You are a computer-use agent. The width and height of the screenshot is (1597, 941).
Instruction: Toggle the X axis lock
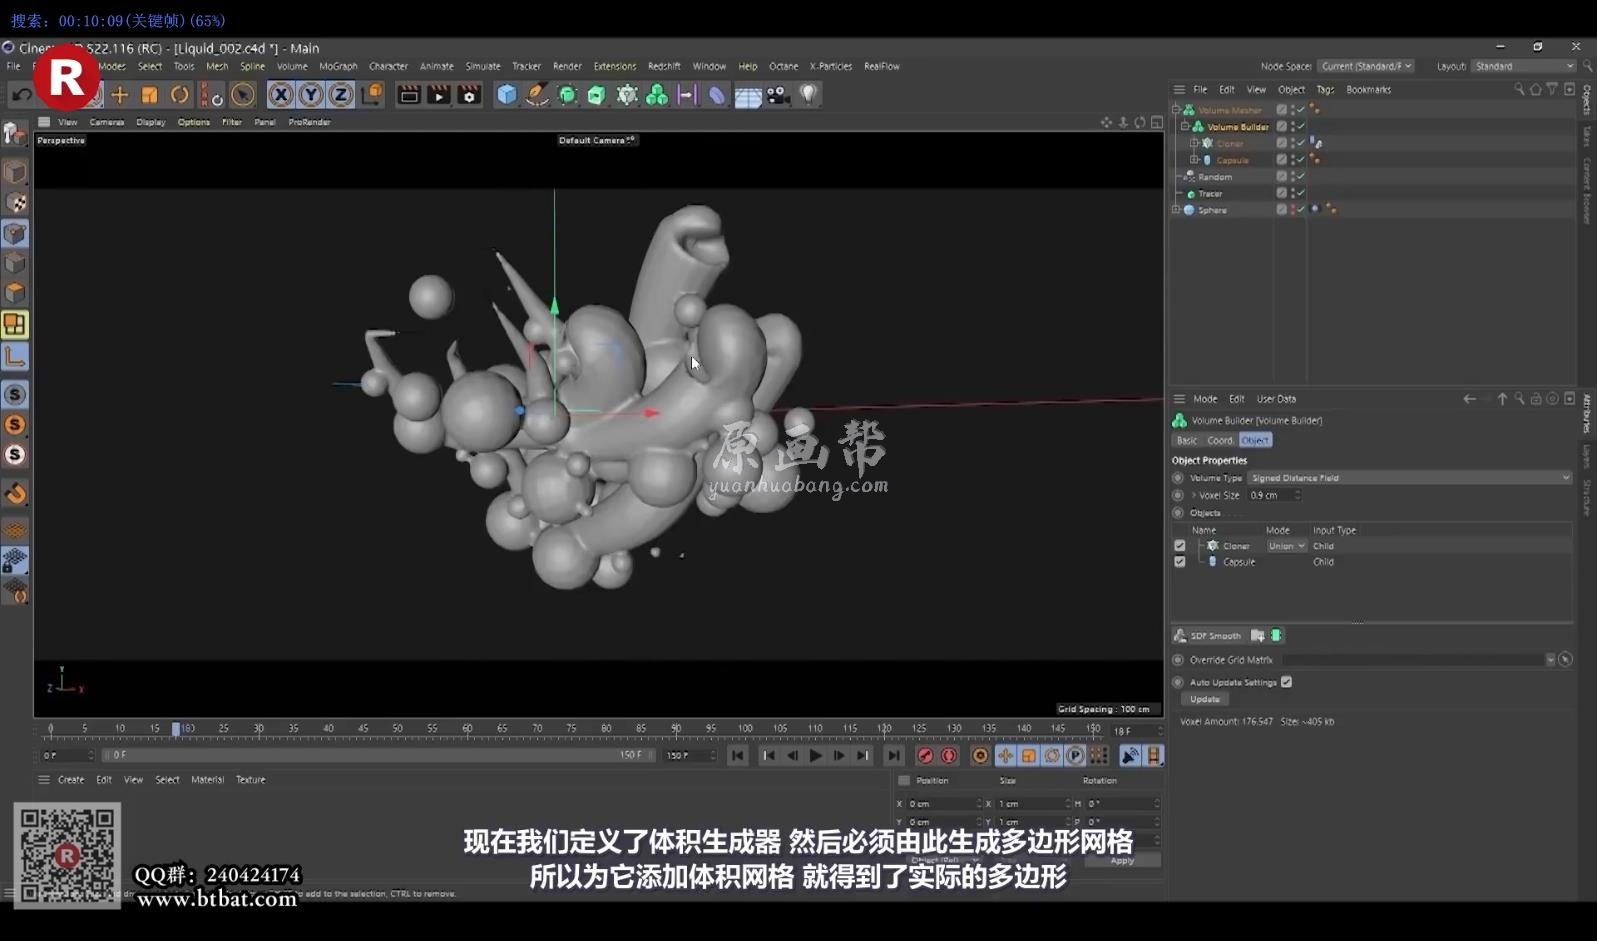tap(281, 94)
